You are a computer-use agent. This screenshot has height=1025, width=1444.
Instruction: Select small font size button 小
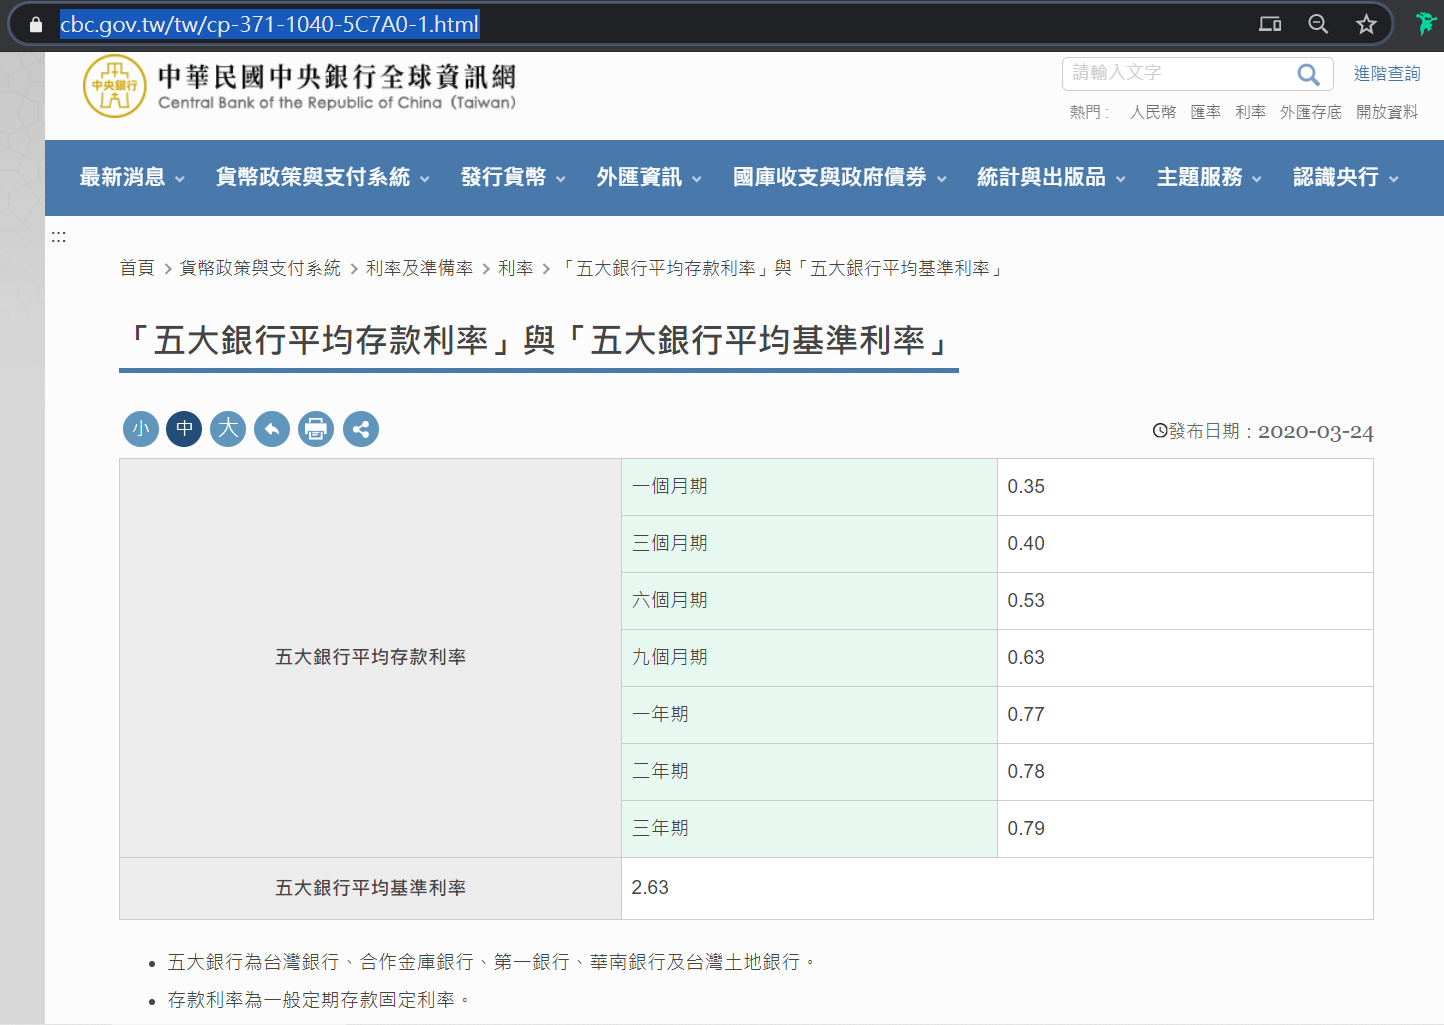(x=141, y=429)
